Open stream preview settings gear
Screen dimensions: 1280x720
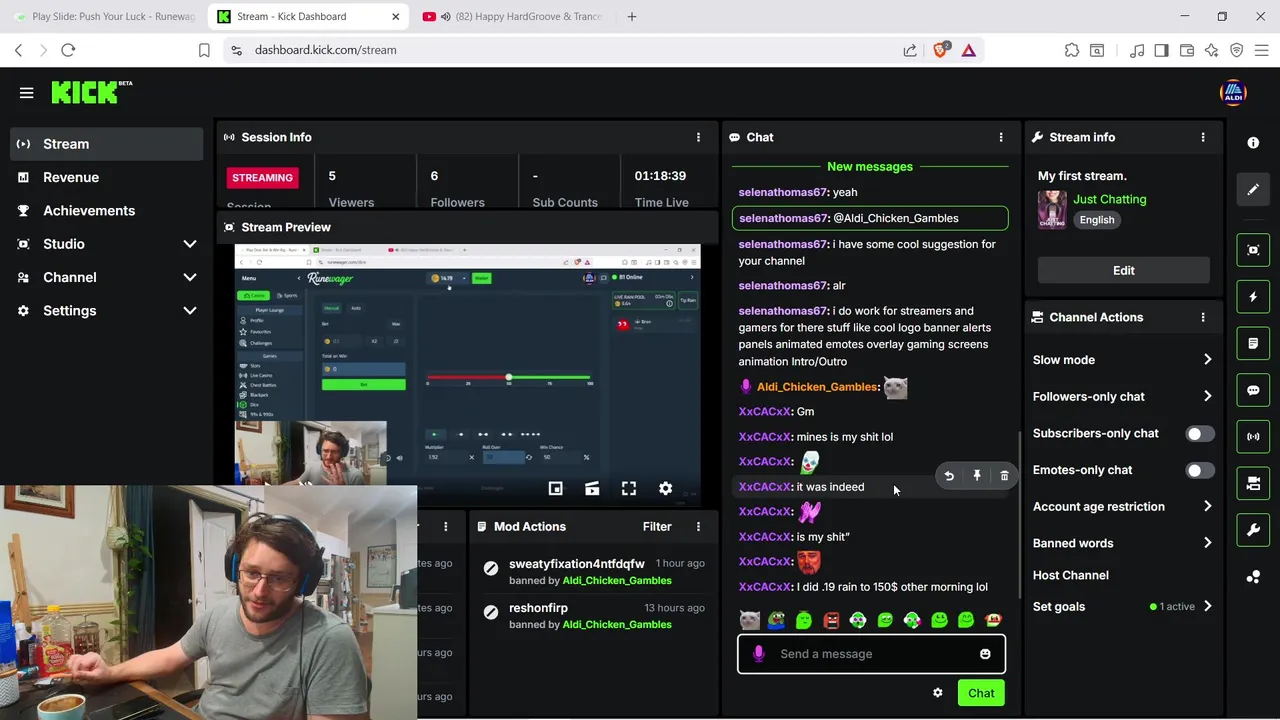point(665,489)
